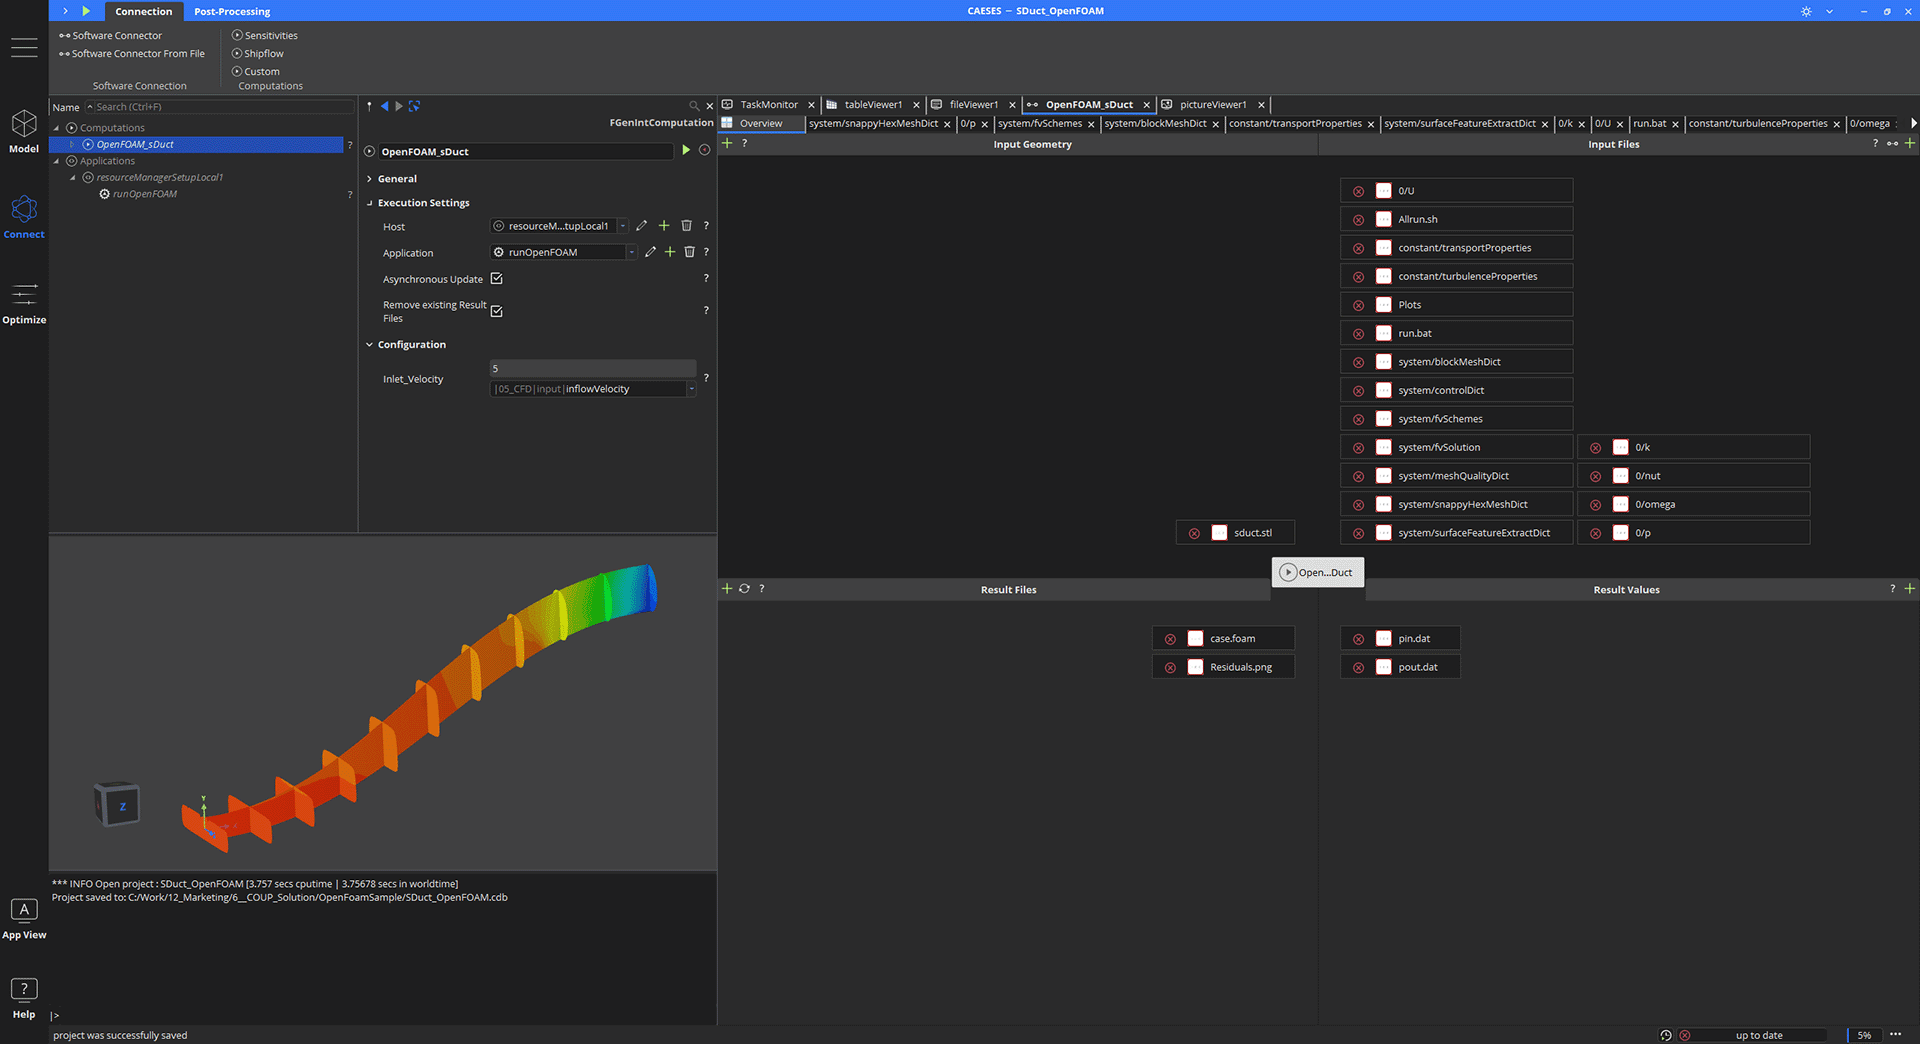The width and height of the screenshot is (1920, 1044).
Task: Toggle the white box beside system/controlDict
Action: [x=1384, y=390]
